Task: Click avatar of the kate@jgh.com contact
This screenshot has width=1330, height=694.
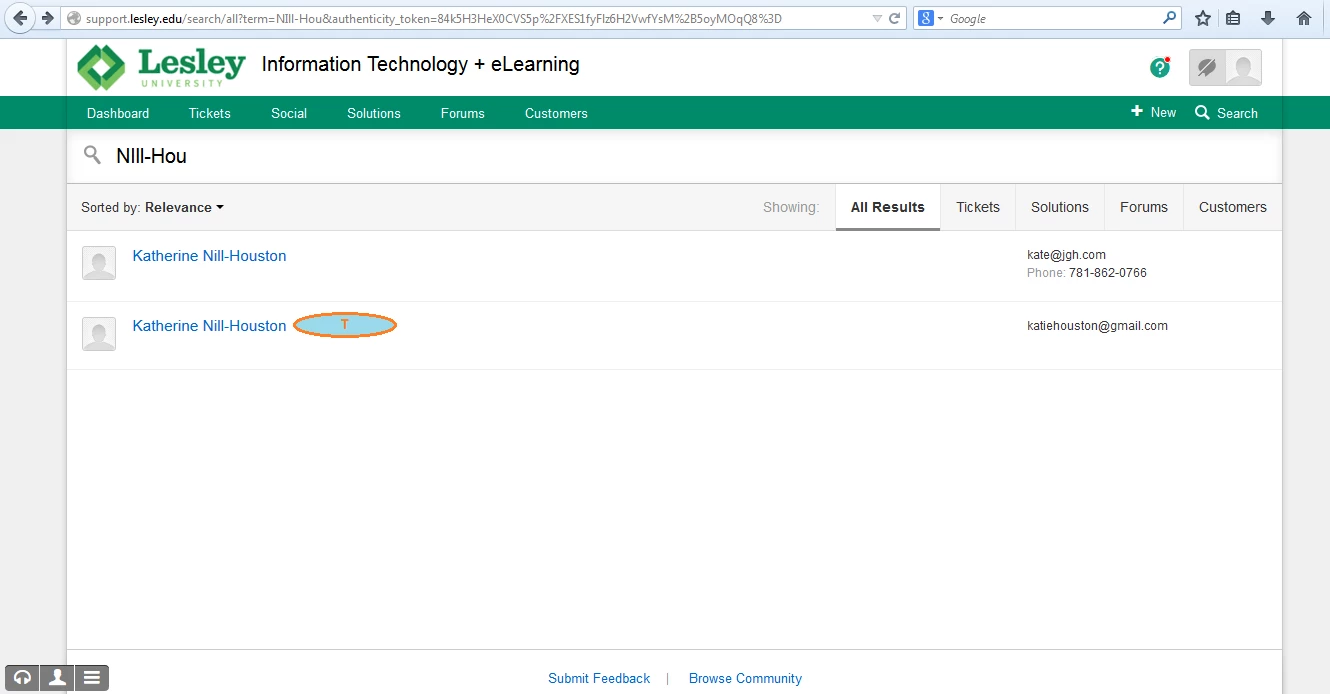Action: 99,263
